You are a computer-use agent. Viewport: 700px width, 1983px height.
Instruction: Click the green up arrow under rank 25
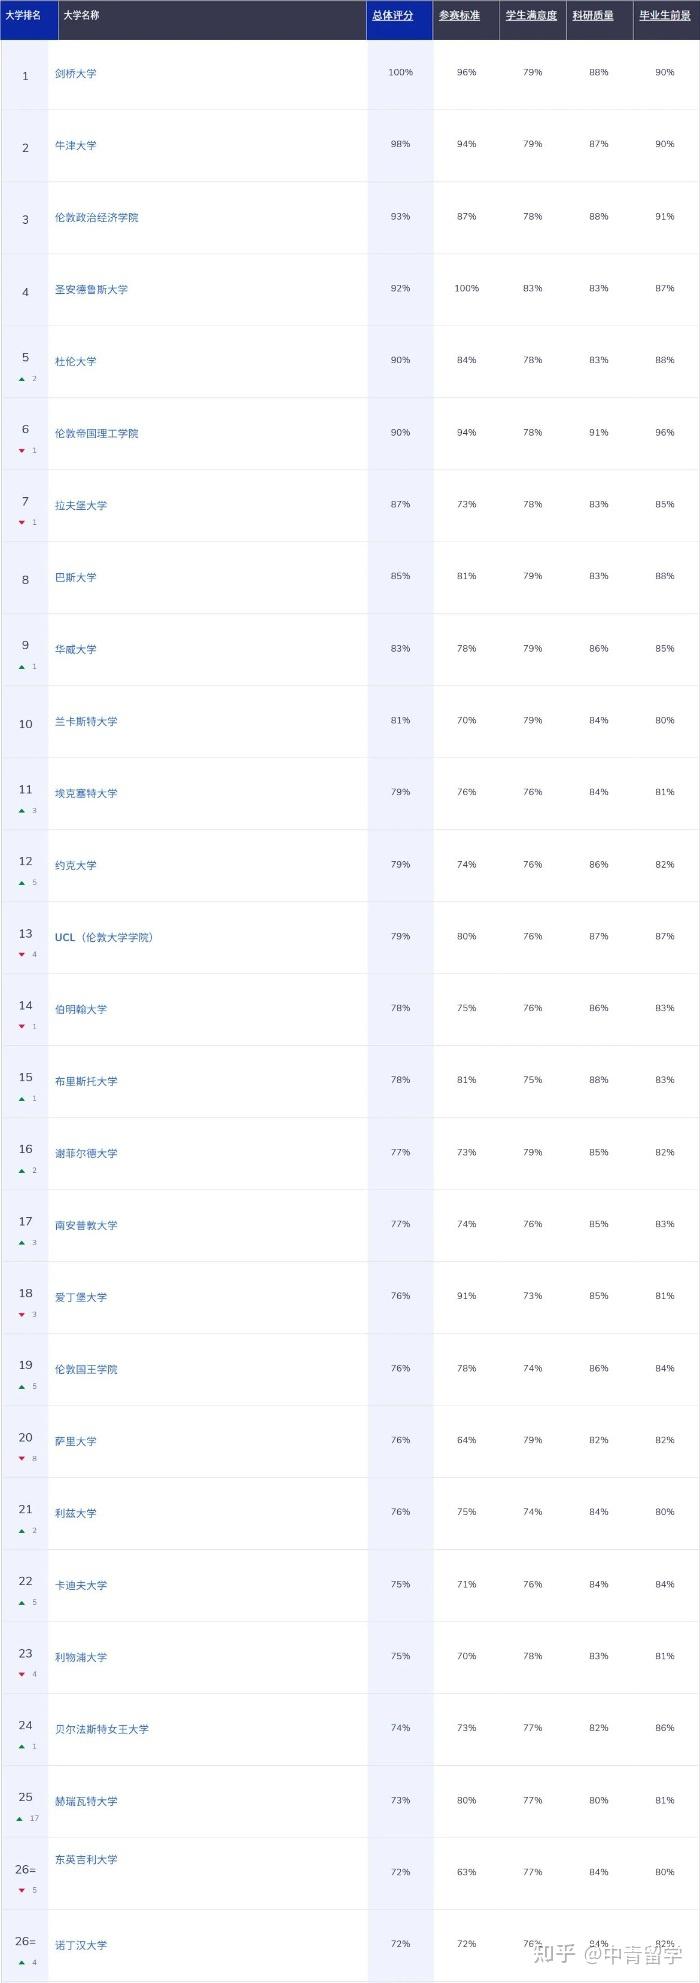click(x=21, y=1819)
